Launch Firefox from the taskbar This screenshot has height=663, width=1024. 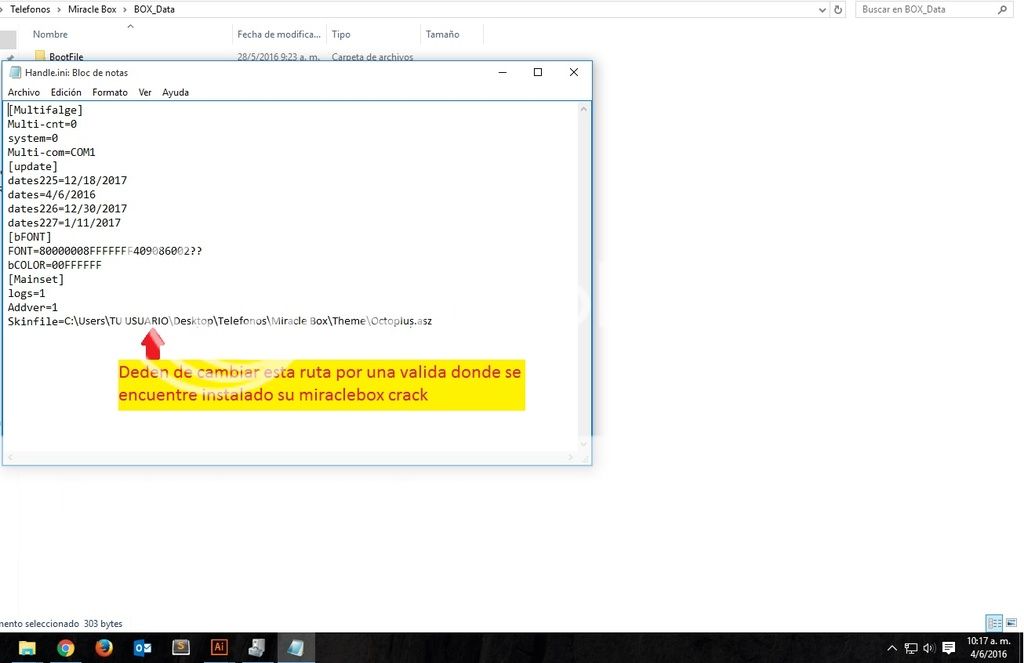click(104, 648)
